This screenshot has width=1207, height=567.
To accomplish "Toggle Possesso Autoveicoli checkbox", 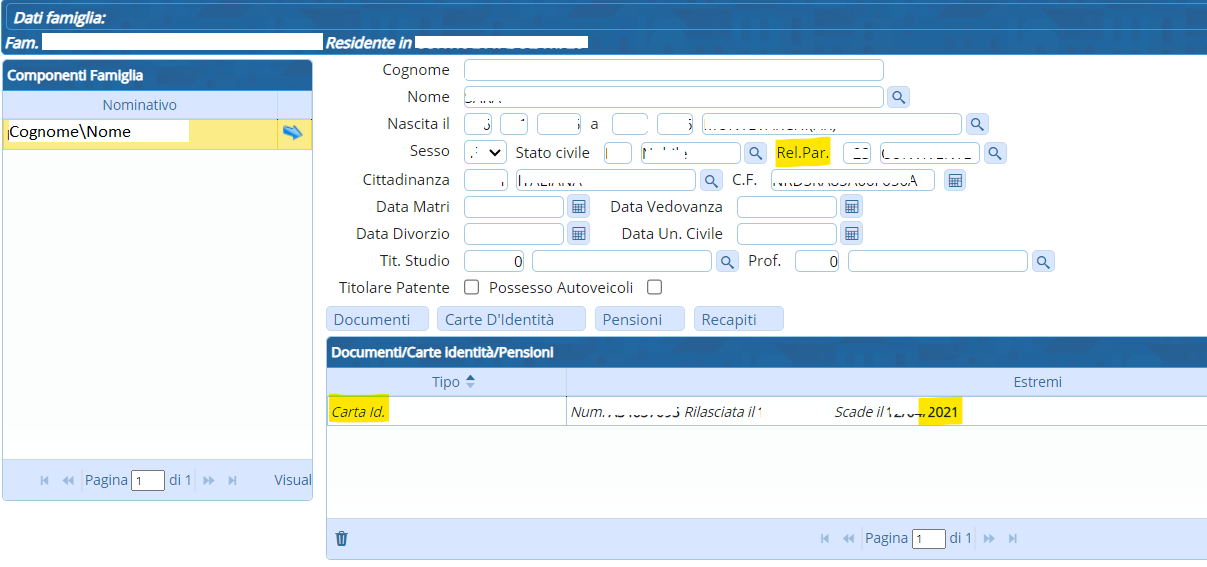I will [x=654, y=288].
